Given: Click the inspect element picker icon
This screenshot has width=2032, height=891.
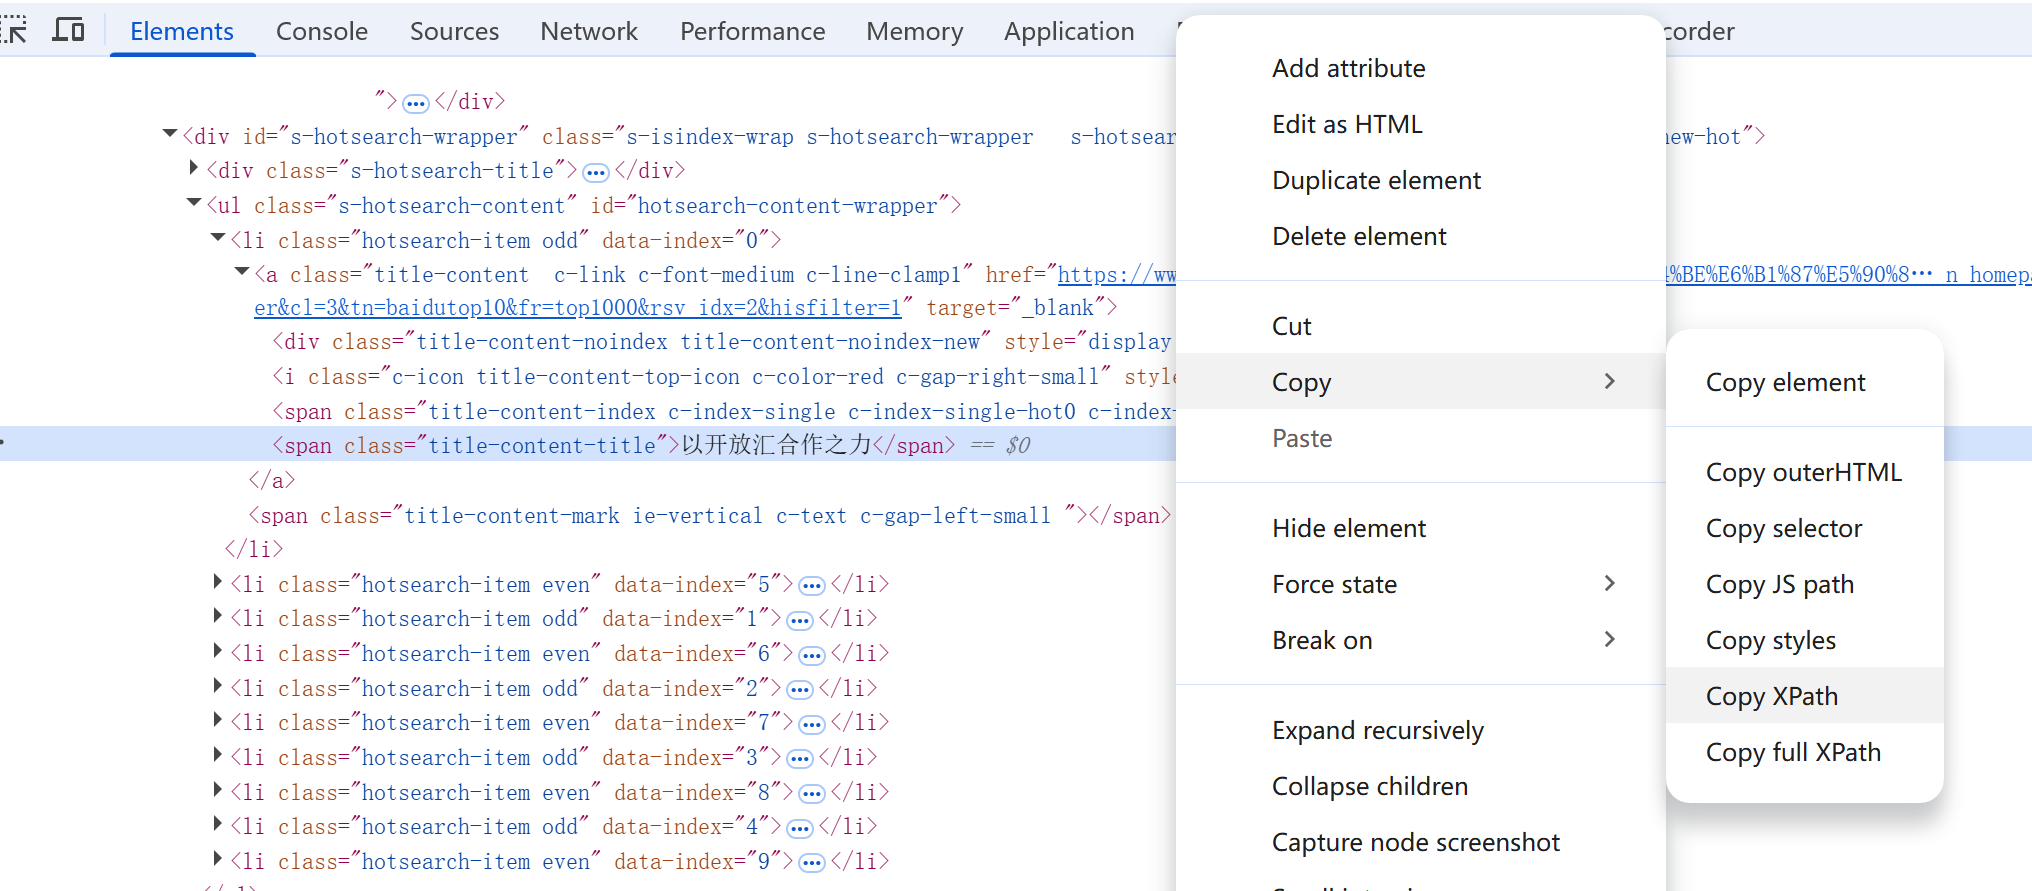Looking at the screenshot, I should coord(13,30).
